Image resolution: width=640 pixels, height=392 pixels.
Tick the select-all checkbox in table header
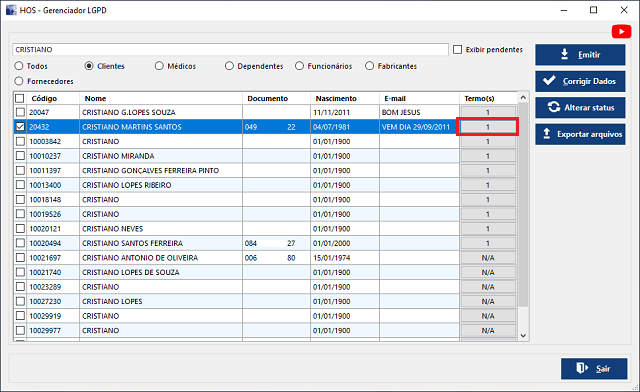coord(20,98)
